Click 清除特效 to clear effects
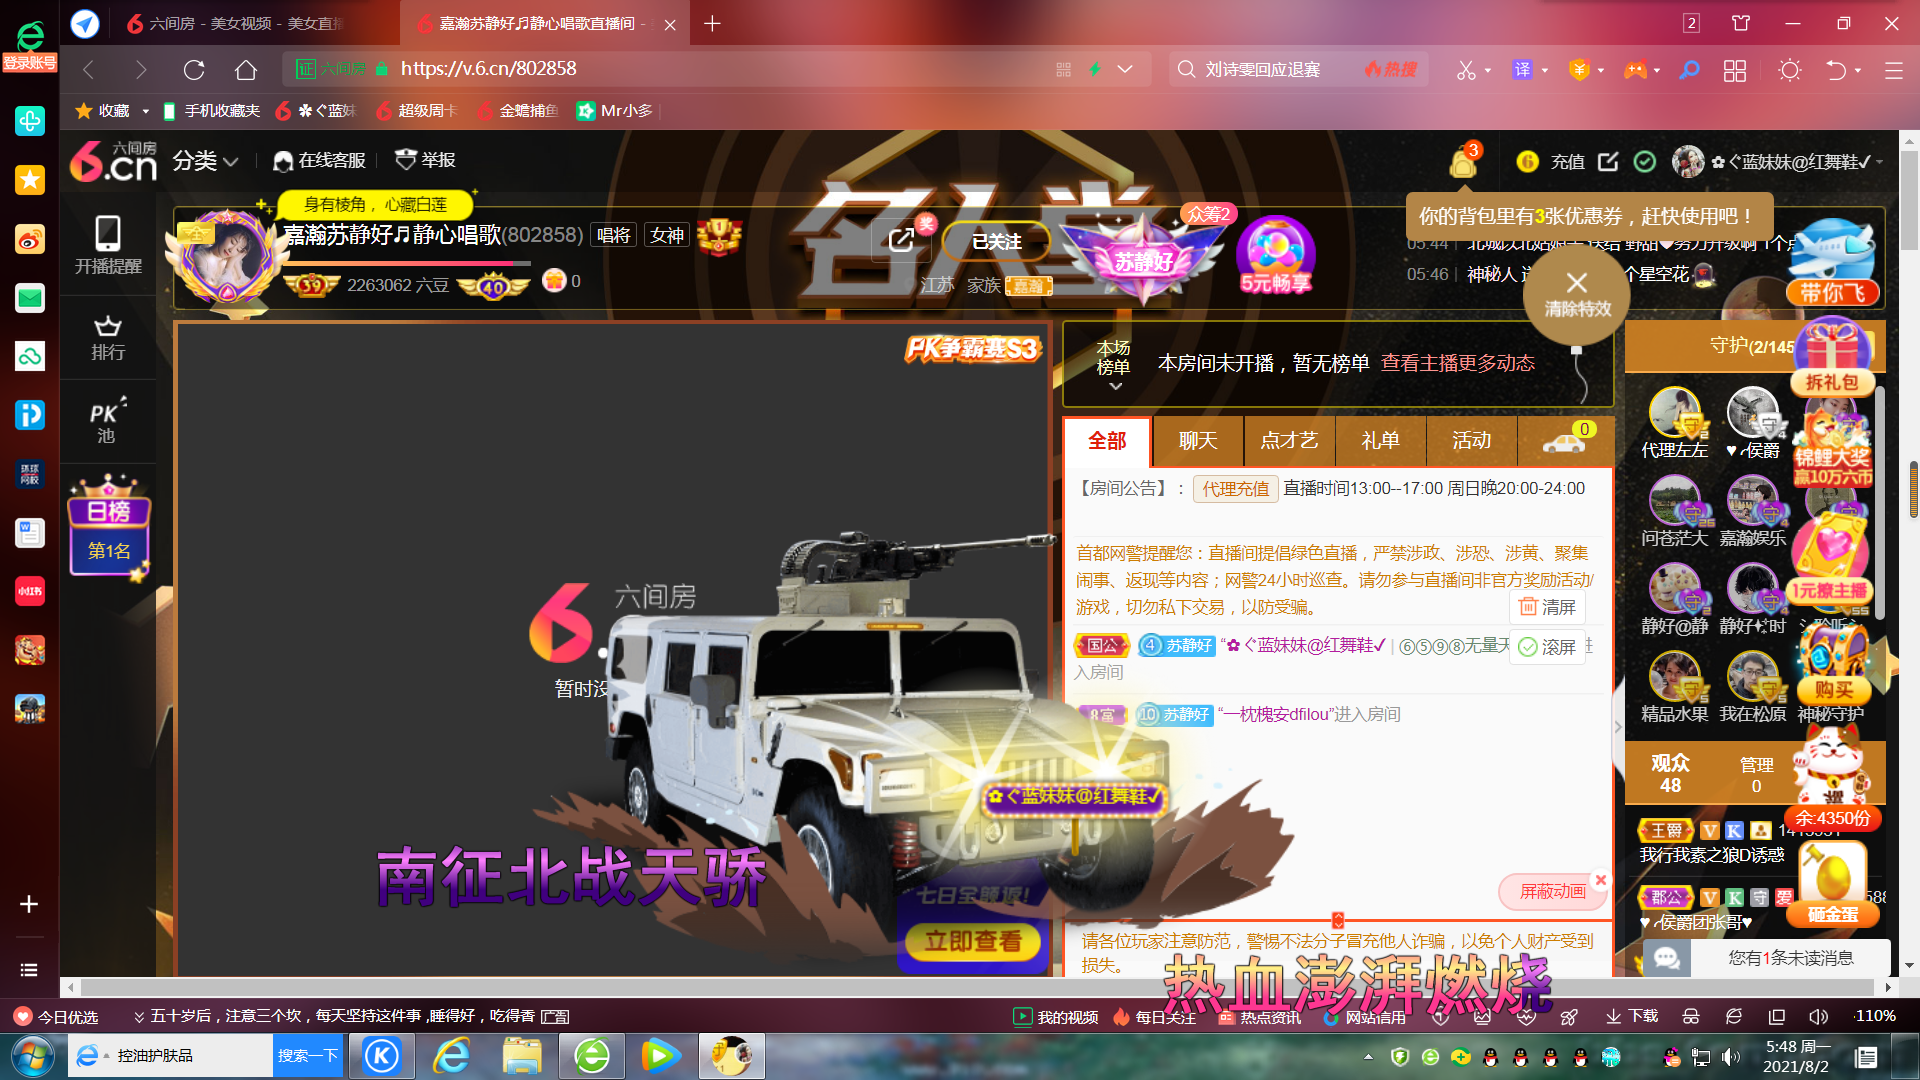Screen dimensions: 1920x1080 coord(1577,297)
